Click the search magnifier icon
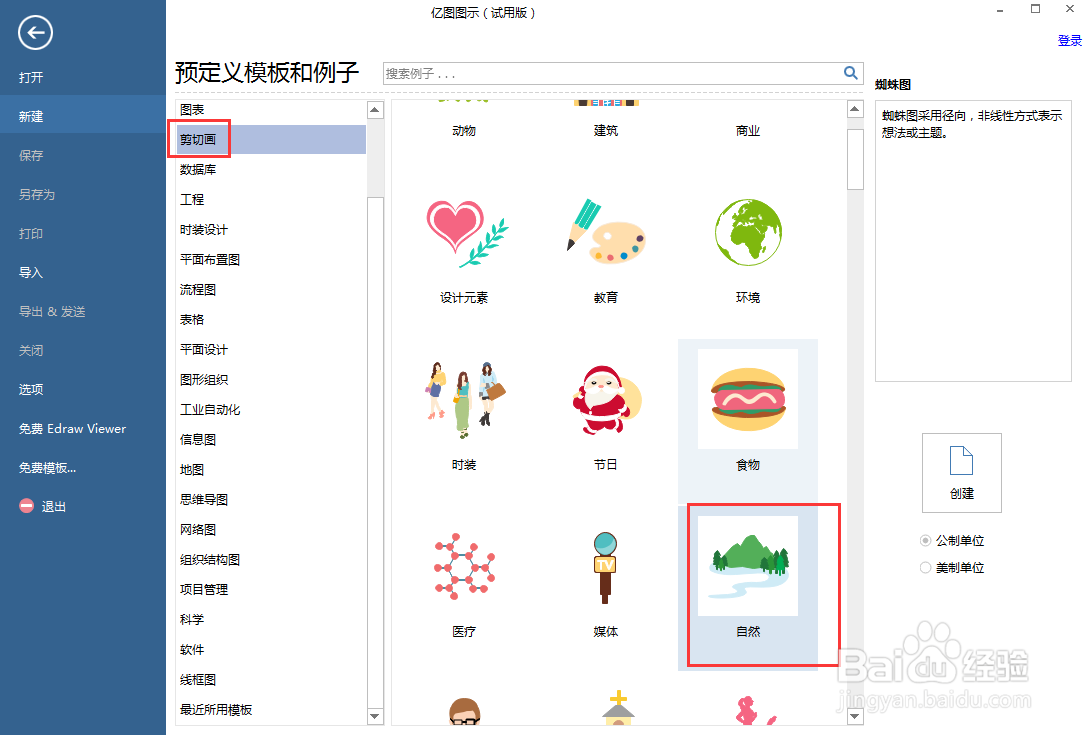Image resolution: width=1091 pixels, height=737 pixels. pyautogui.click(x=850, y=73)
